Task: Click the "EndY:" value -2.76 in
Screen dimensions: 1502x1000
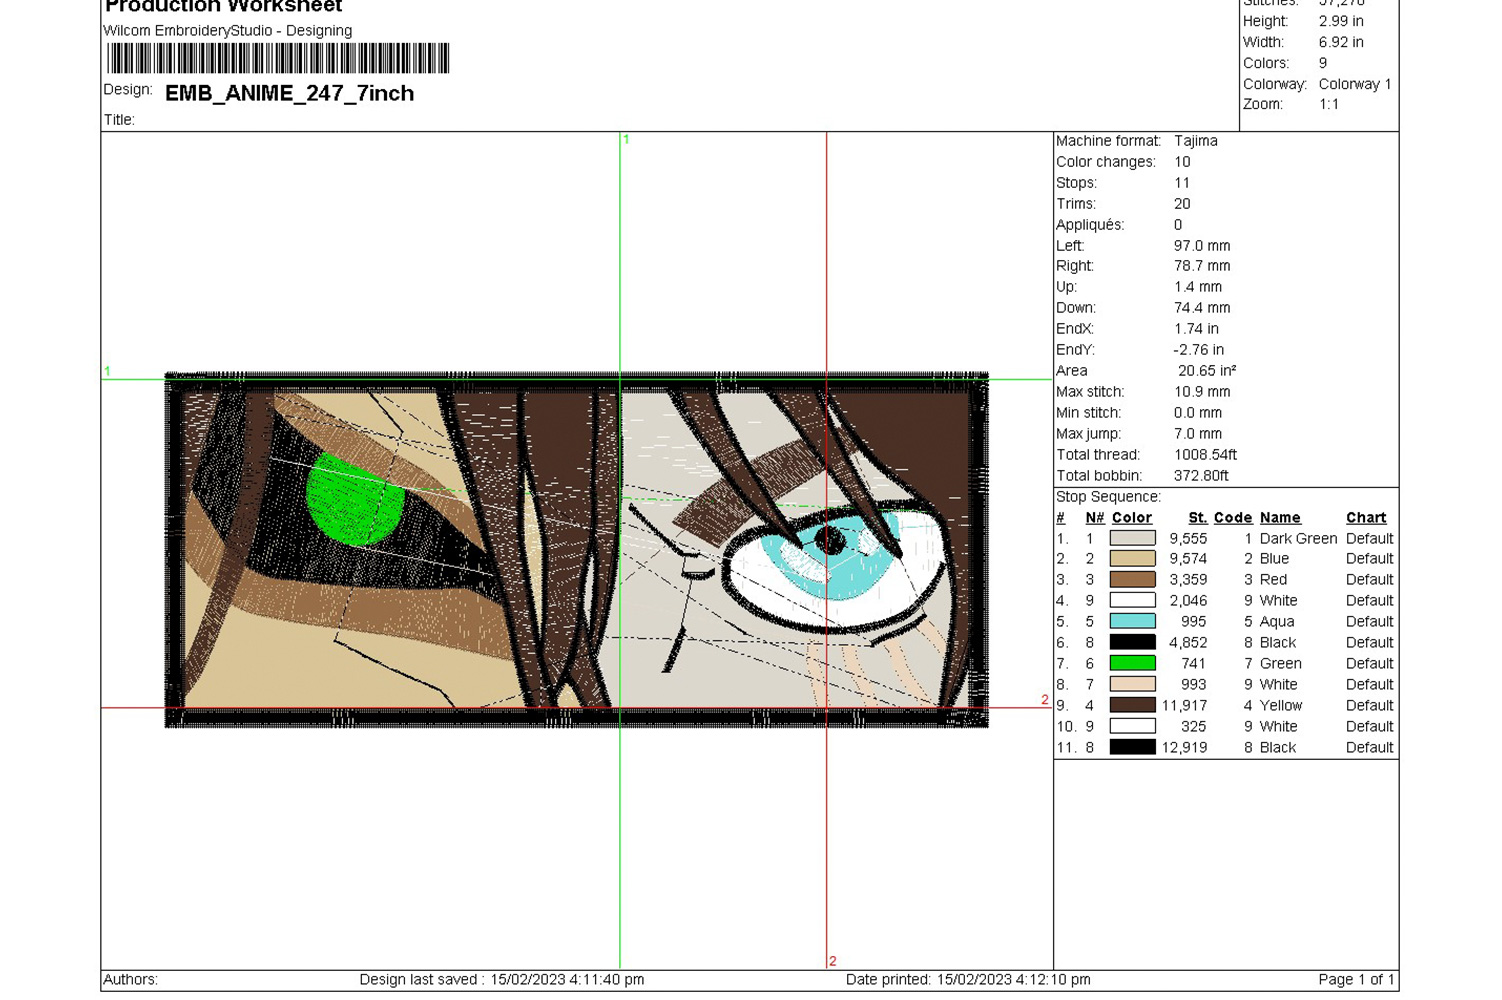Action: (1199, 350)
